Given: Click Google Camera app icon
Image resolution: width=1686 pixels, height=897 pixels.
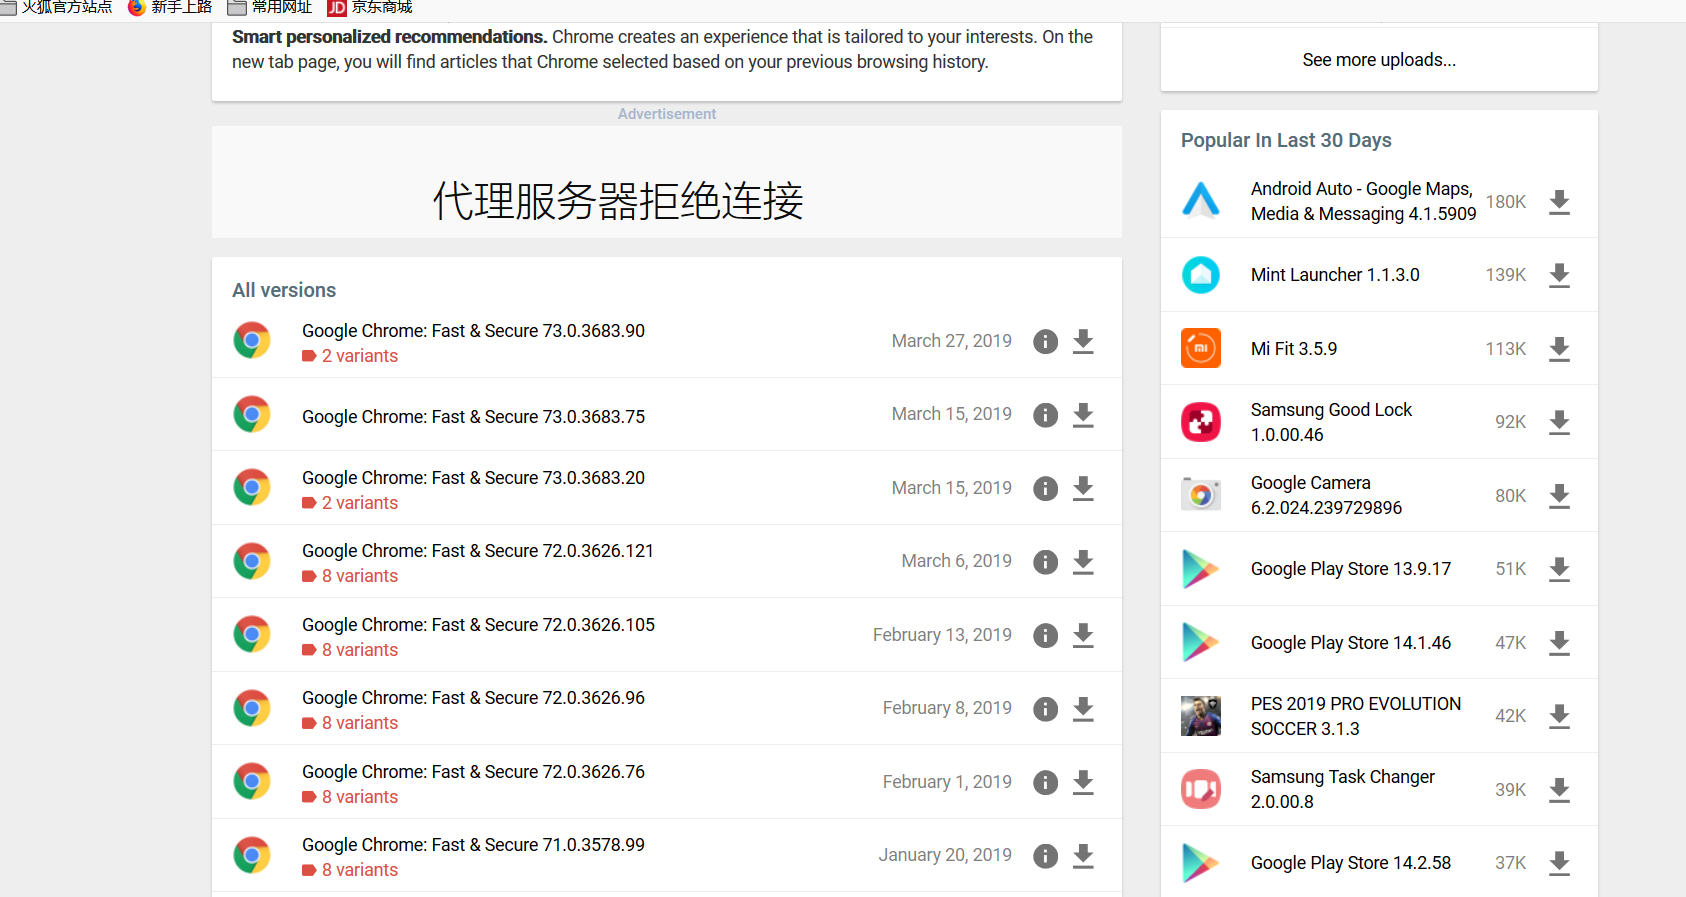Looking at the screenshot, I should [x=1201, y=495].
